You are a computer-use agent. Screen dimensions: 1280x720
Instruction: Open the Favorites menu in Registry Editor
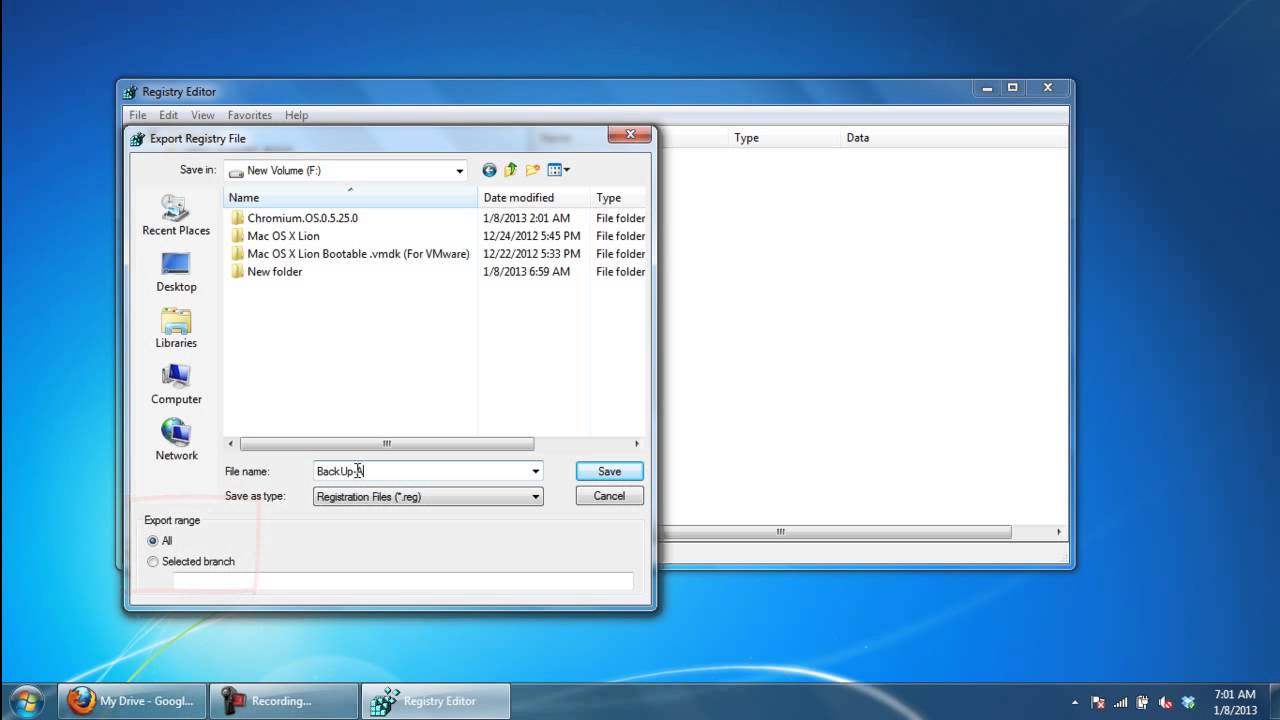pos(249,116)
